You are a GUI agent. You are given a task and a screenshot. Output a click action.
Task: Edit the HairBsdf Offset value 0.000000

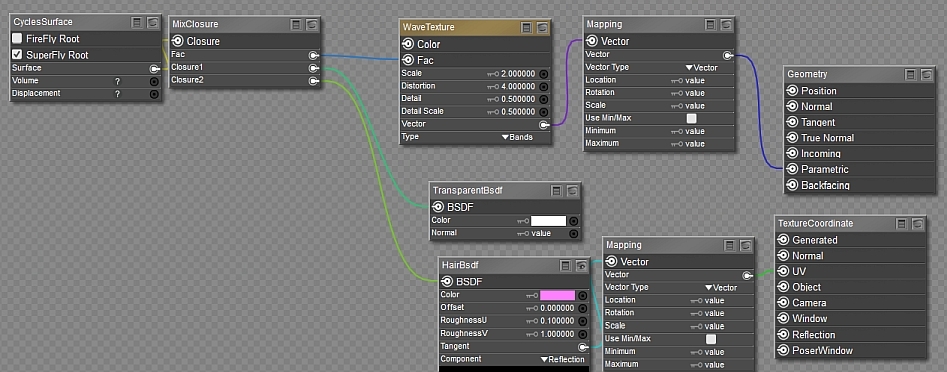point(557,308)
